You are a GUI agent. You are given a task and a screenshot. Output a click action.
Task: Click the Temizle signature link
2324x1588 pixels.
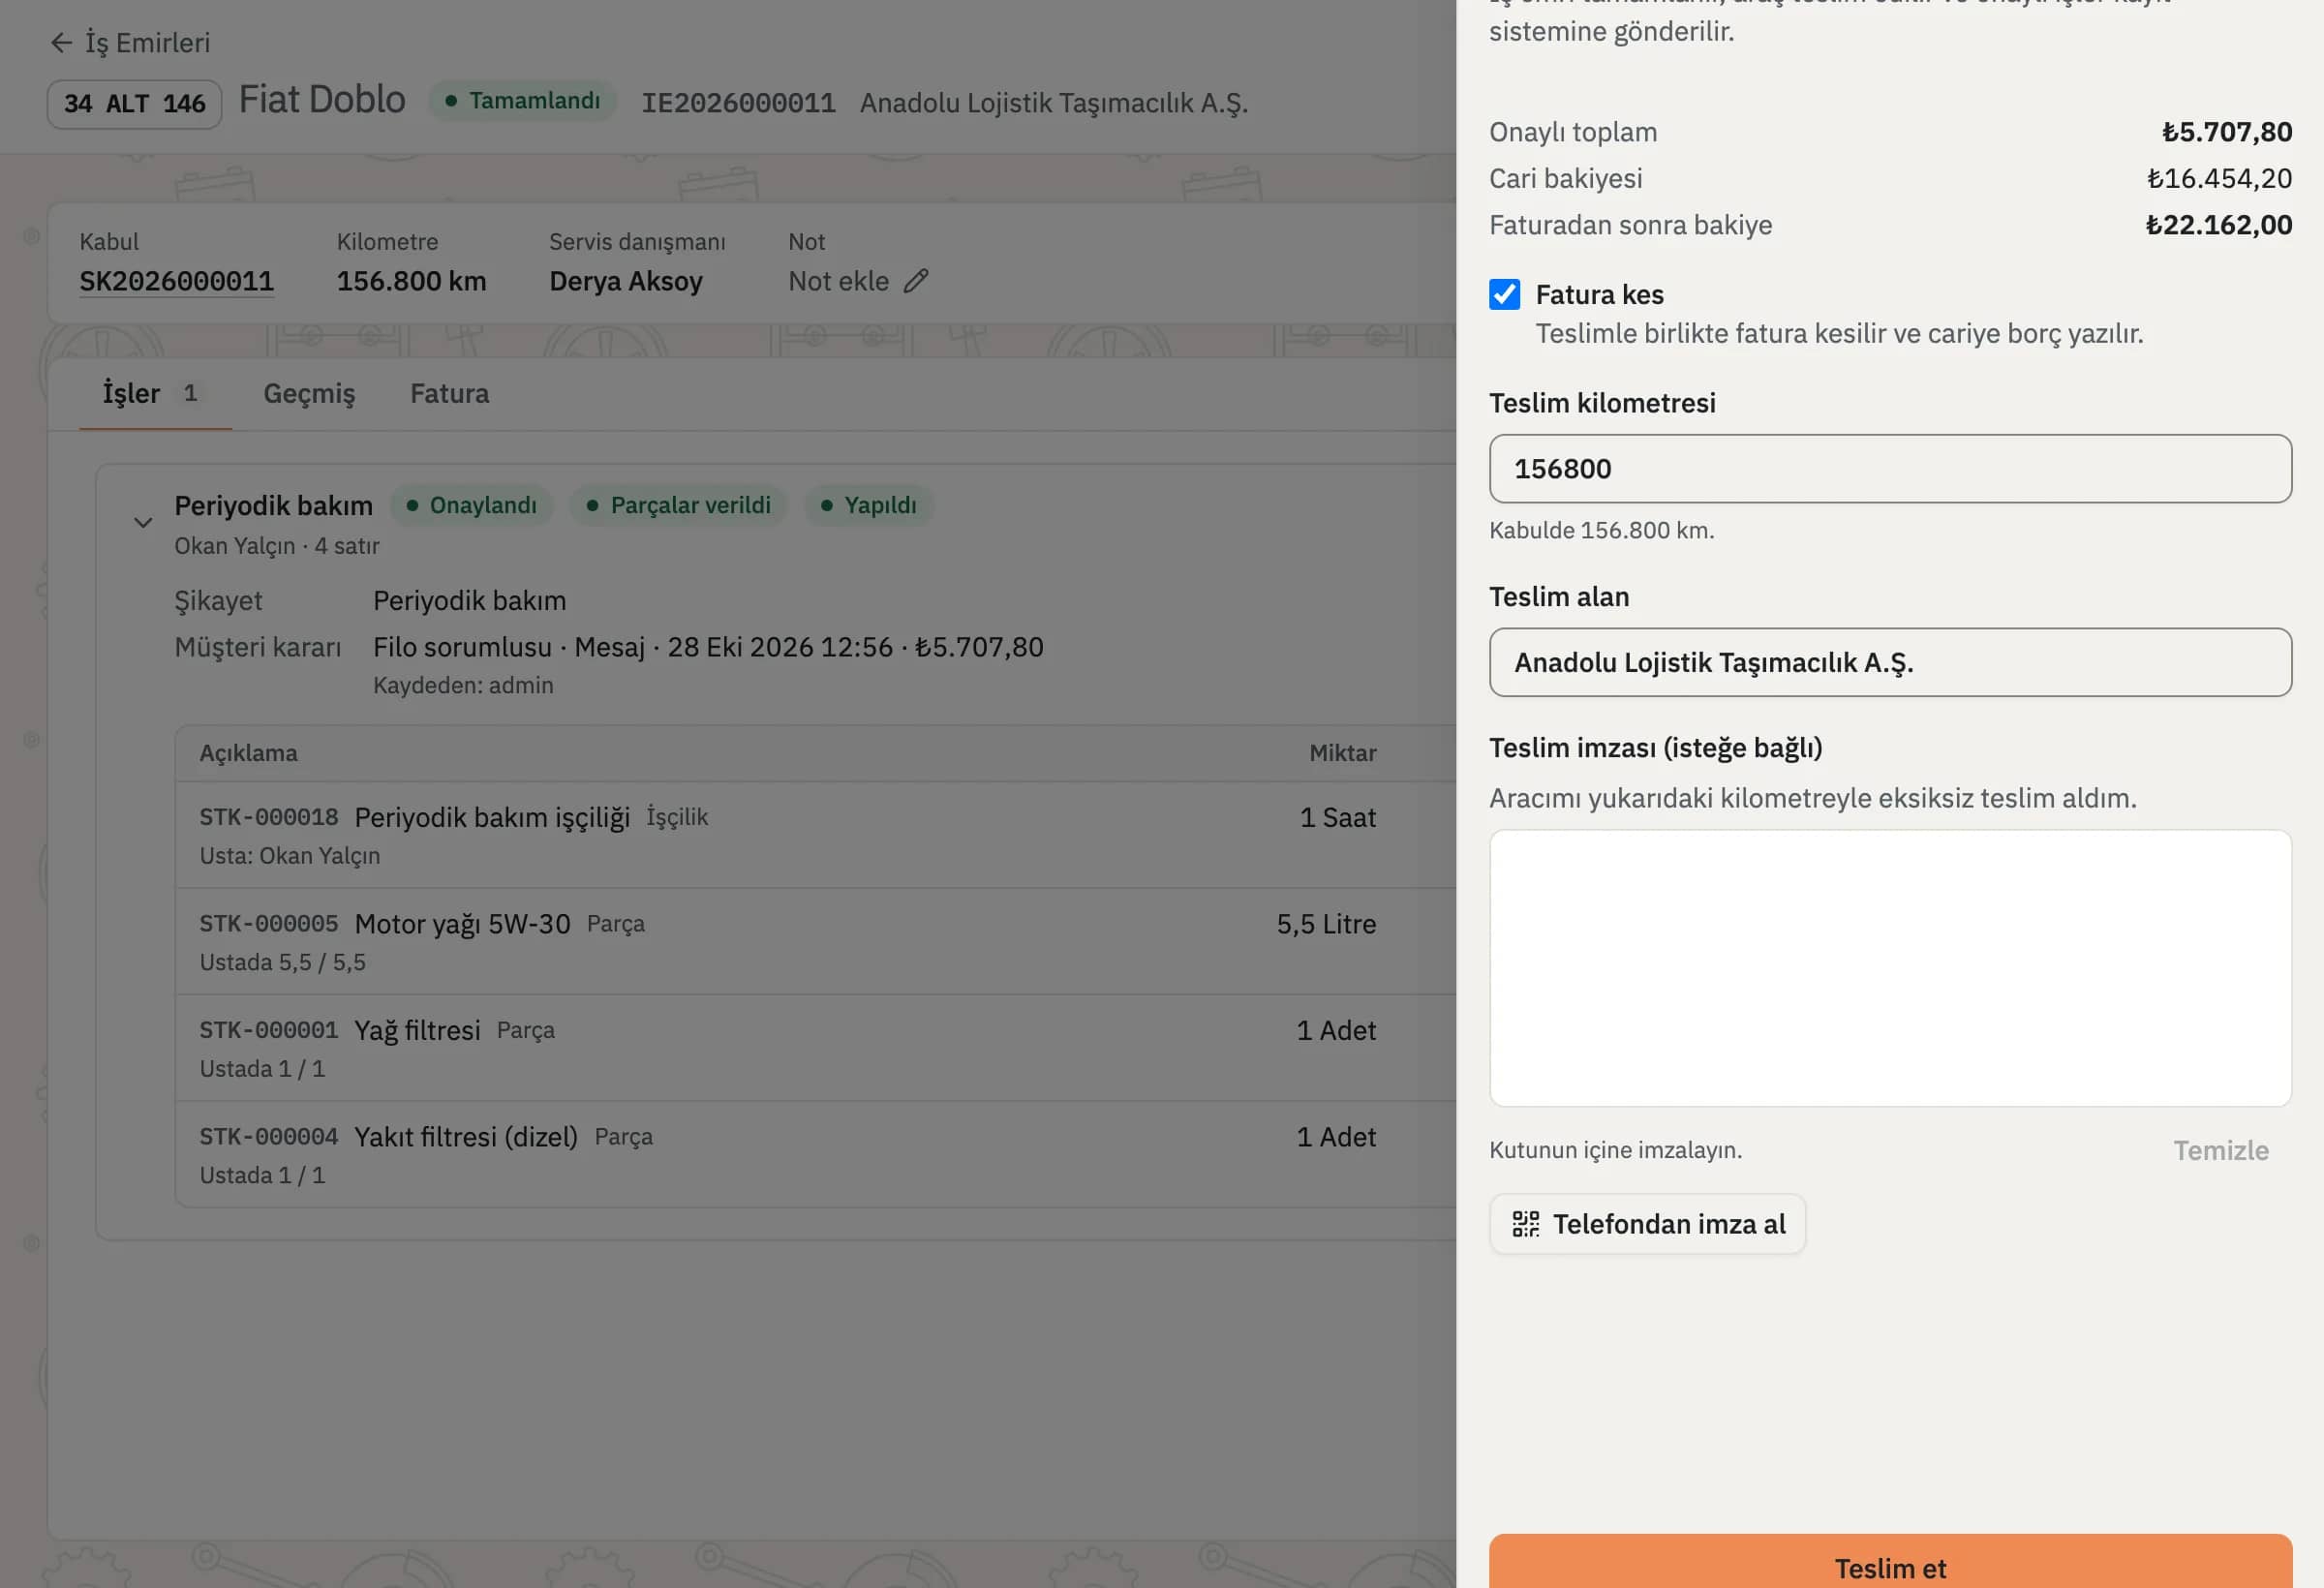[2220, 1150]
